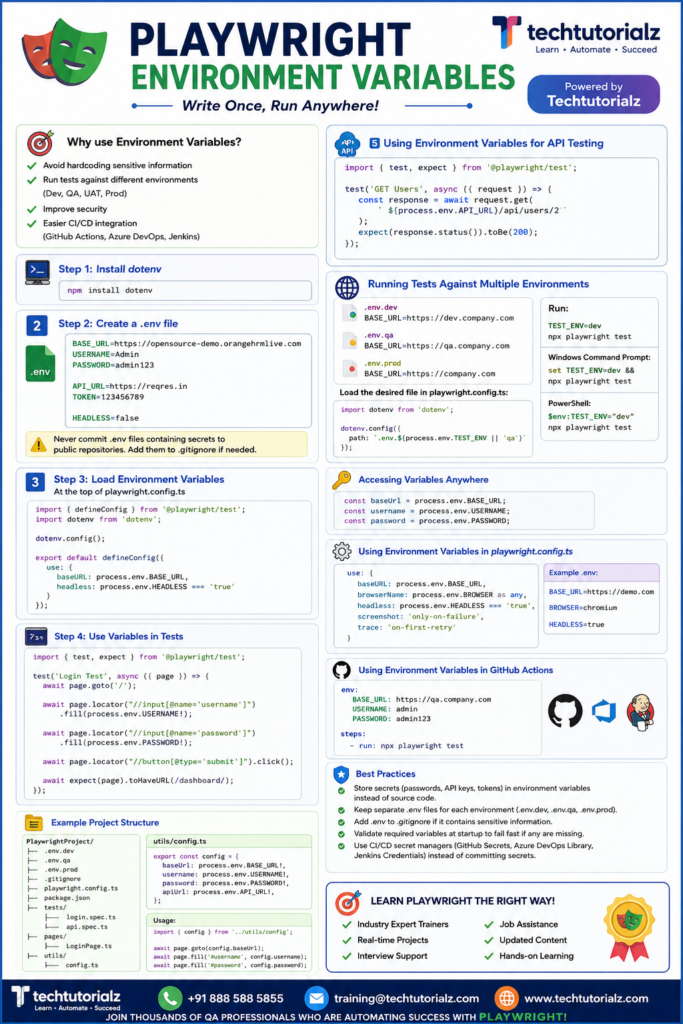Click the globe icon for Multiple Environments
This screenshot has width=683, height=1024.
347,287
